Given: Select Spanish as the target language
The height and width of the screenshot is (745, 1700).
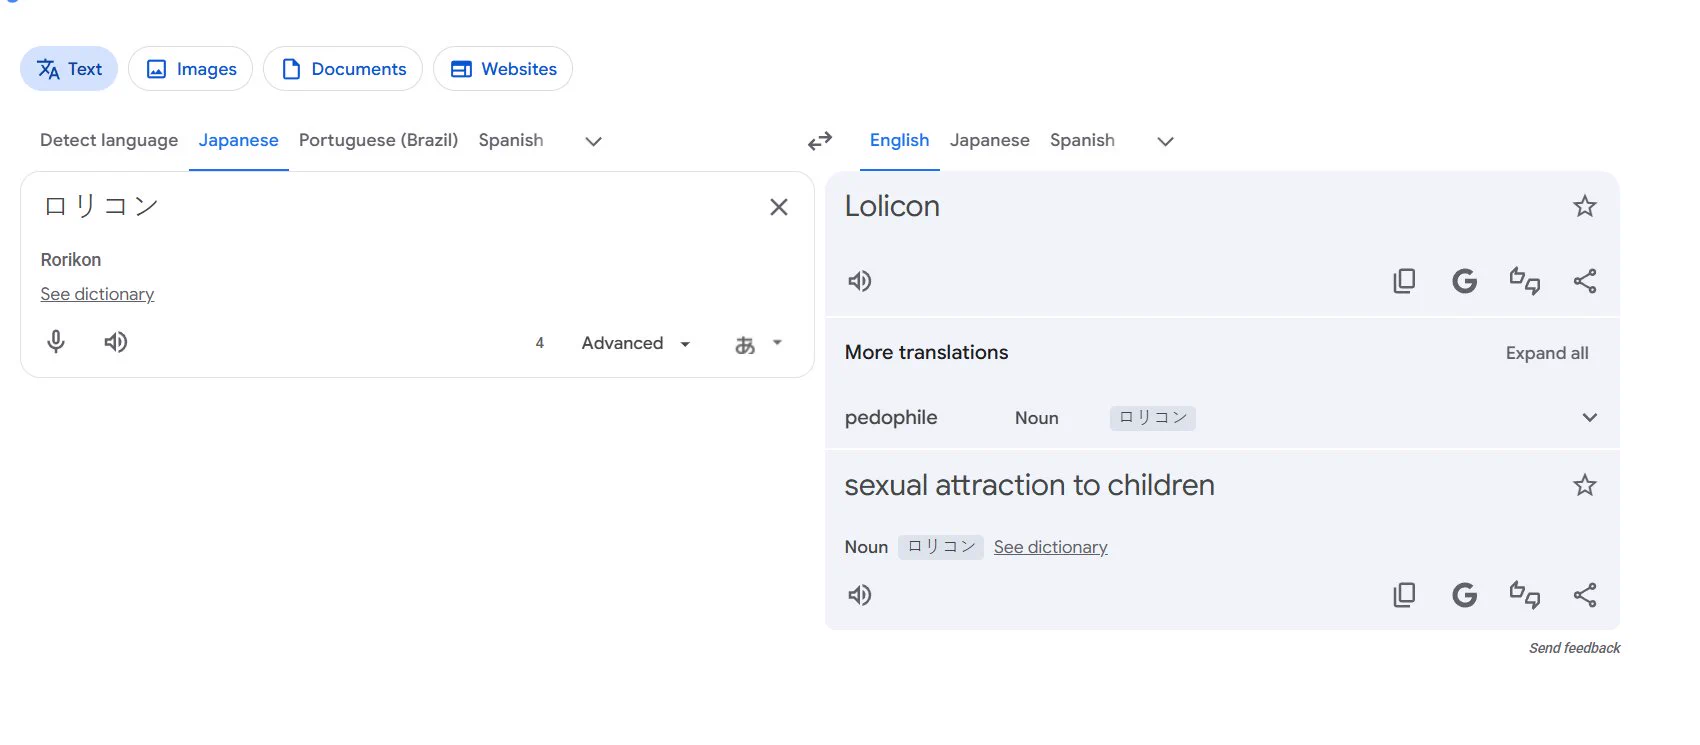Looking at the screenshot, I should point(1082,140).
